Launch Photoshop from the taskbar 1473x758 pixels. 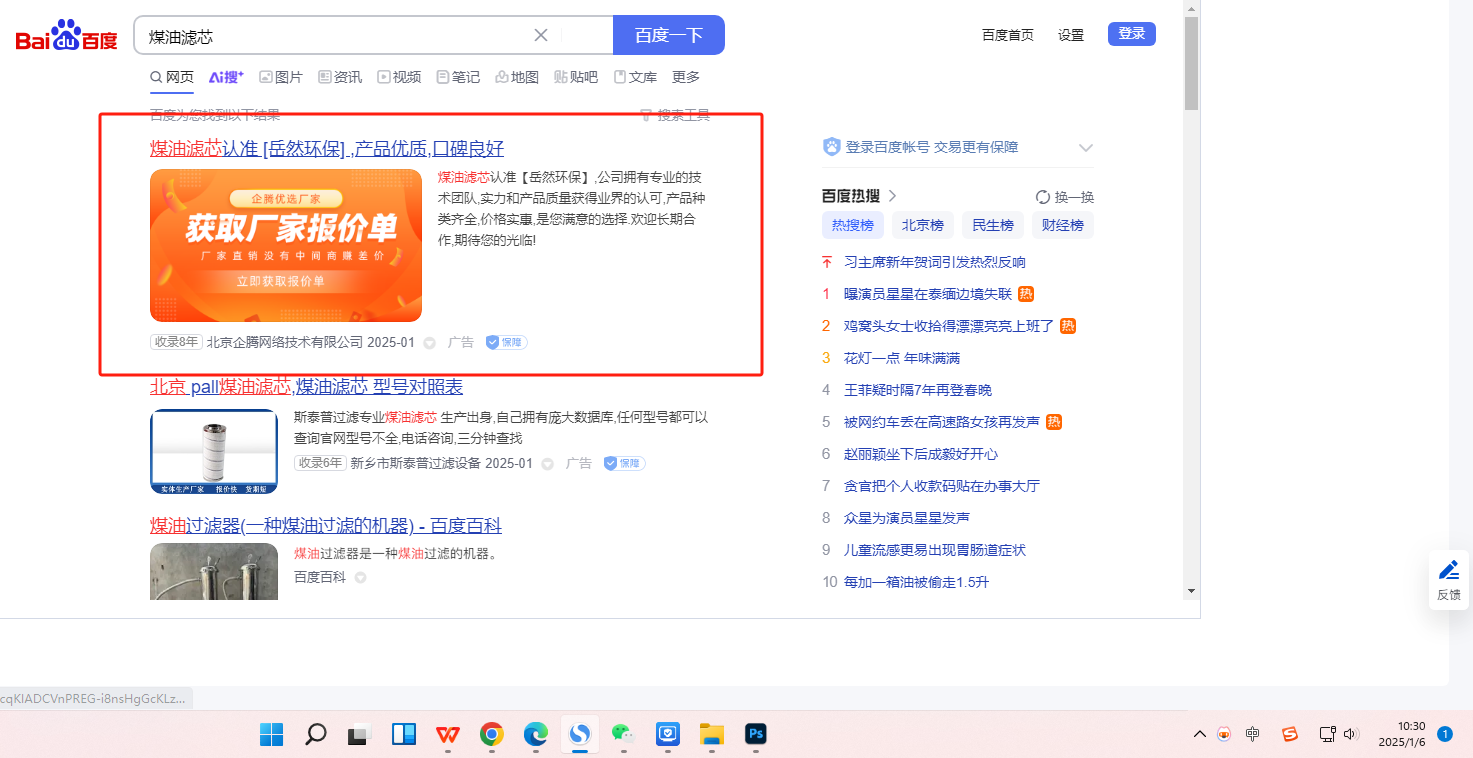click(756, 735)
